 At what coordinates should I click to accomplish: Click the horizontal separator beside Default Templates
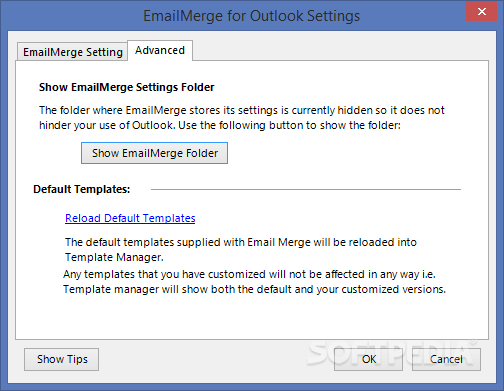click(x=306, y=189)
